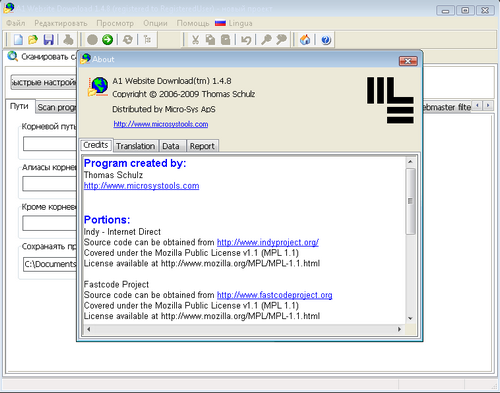The image size is (500, 393).
Task: Select the Пути tab in main window
Action: (x=19, y=106)
